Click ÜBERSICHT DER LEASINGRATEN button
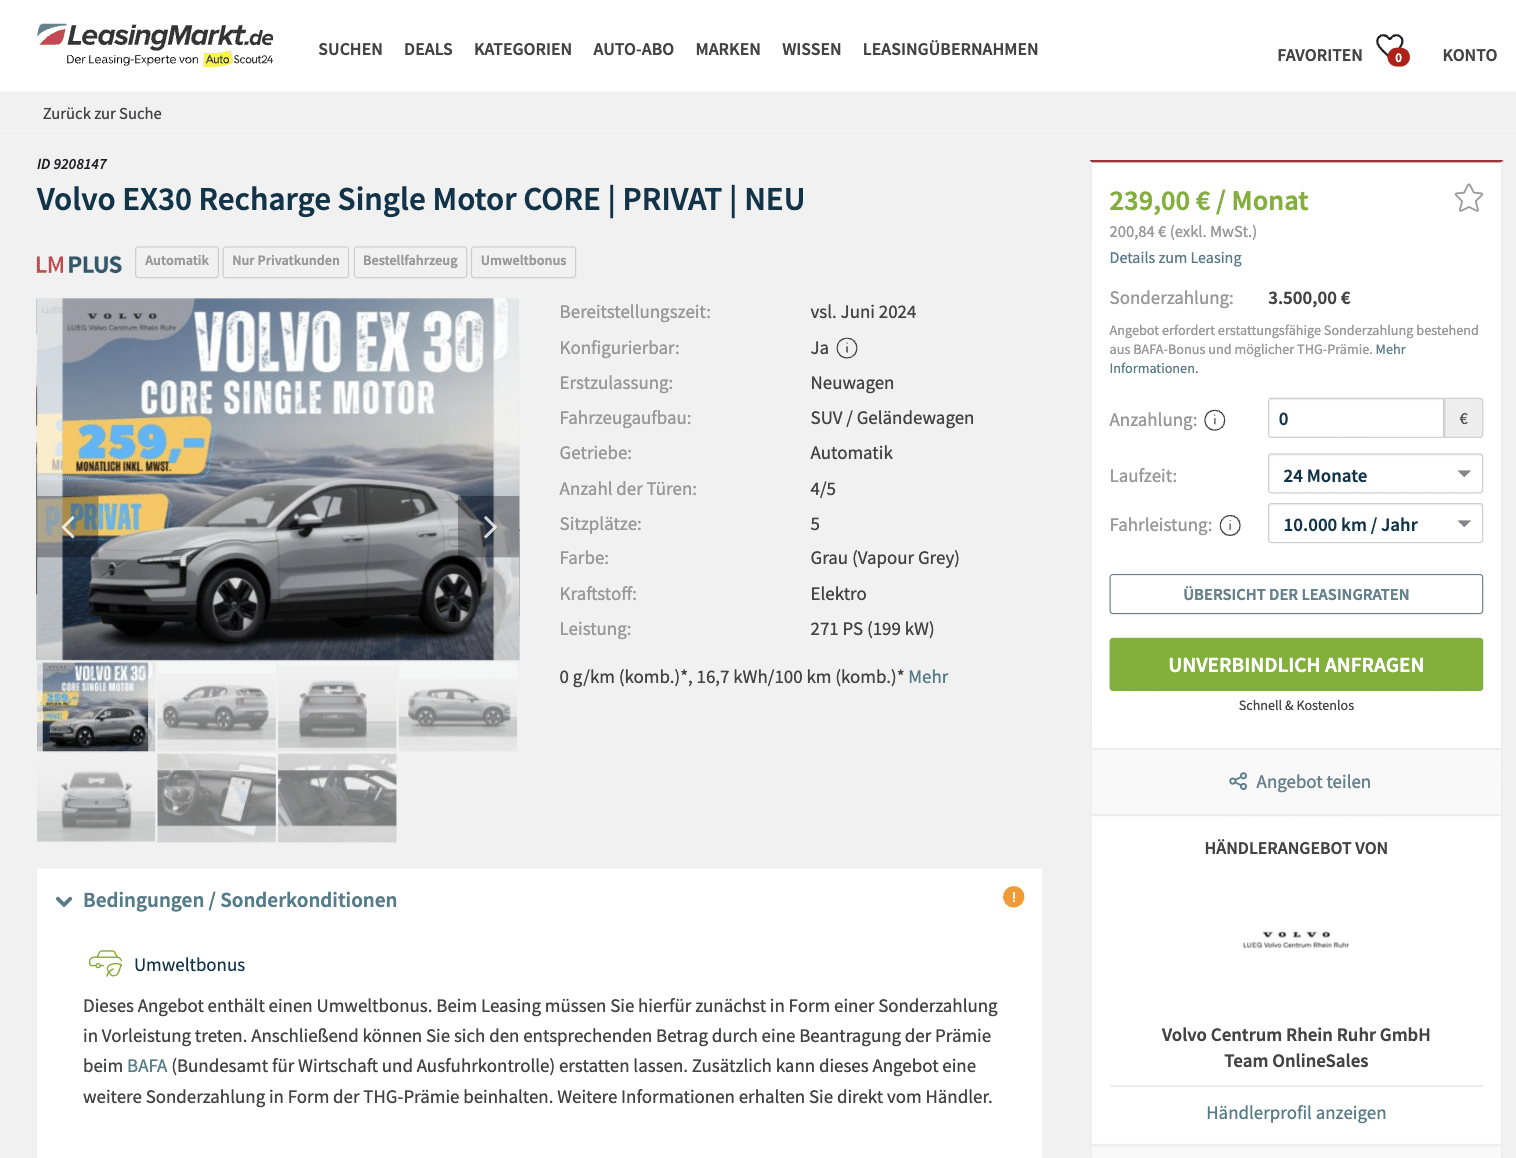Screen dimensions: 1516x1158 [x=1296, y=594]
